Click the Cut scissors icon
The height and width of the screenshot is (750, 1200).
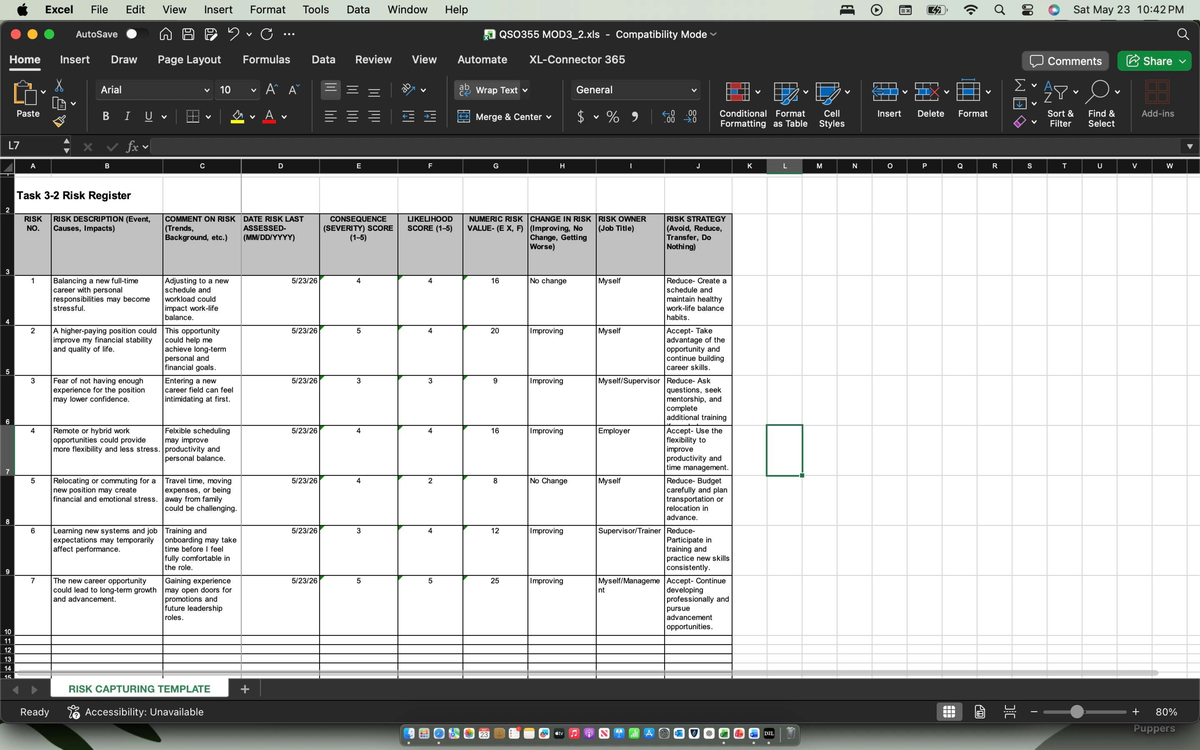point(60,86)
